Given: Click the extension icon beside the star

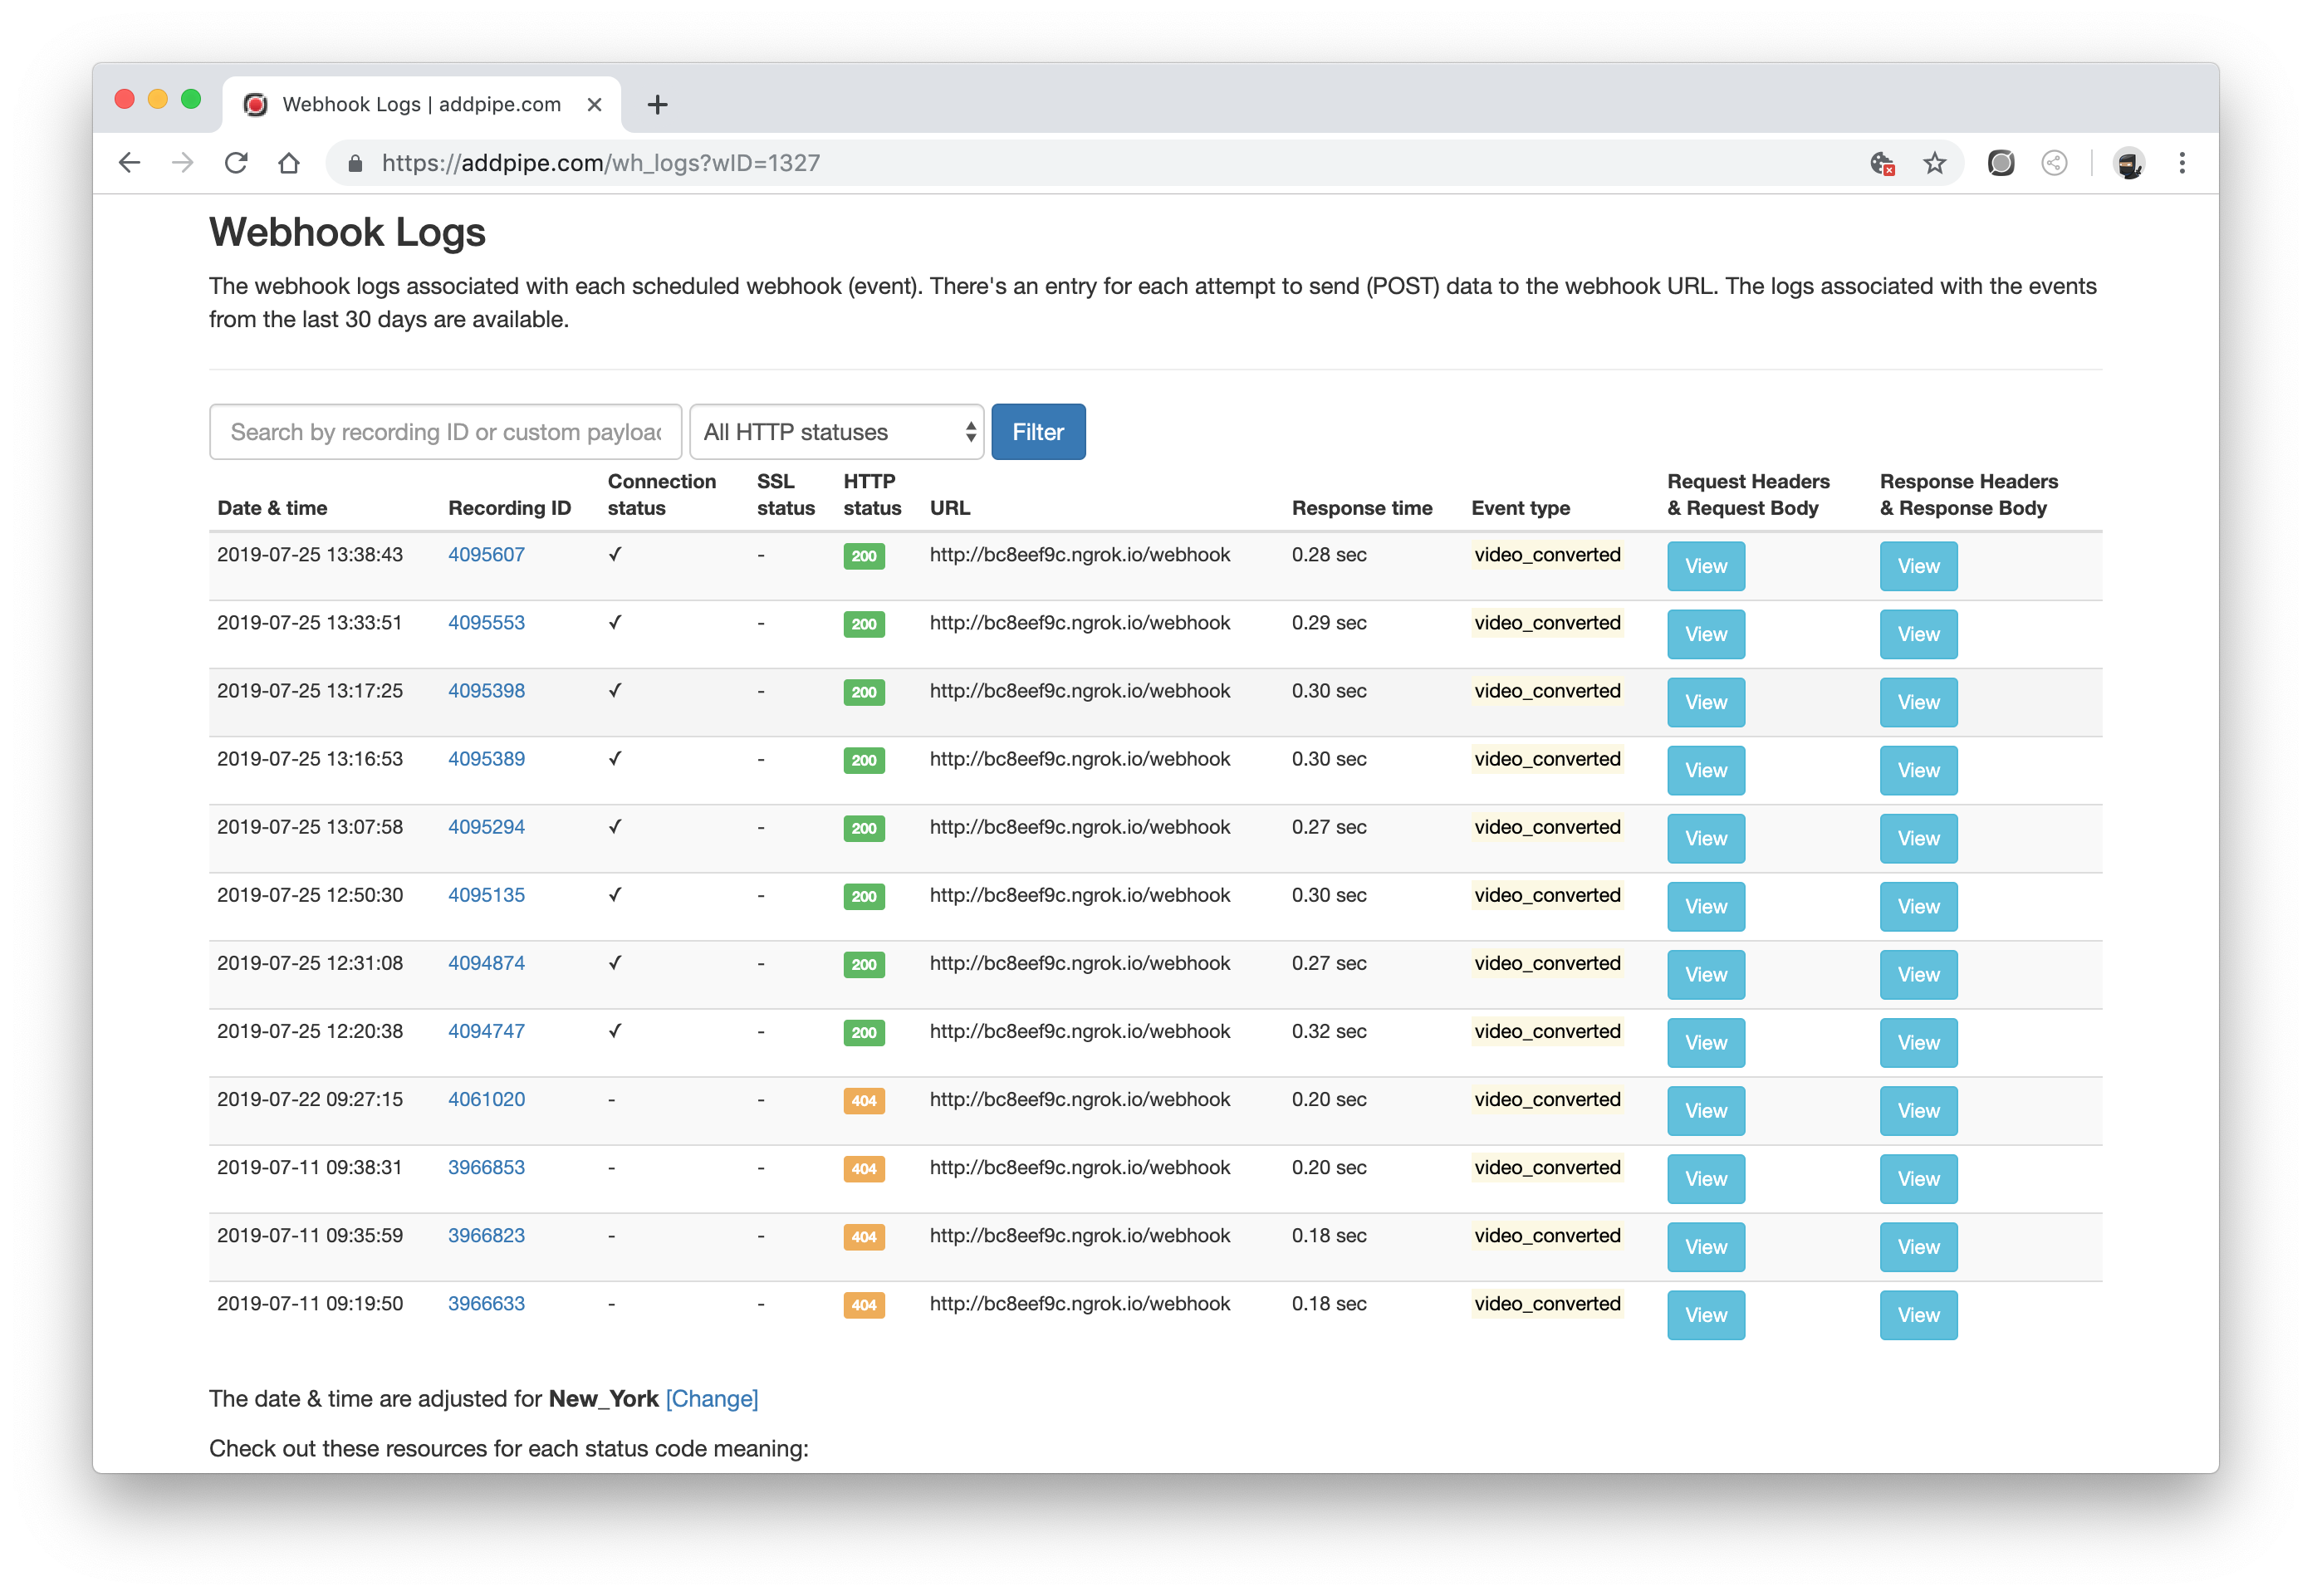Looking at the screenshot, I should click(x=2001, y=163).
